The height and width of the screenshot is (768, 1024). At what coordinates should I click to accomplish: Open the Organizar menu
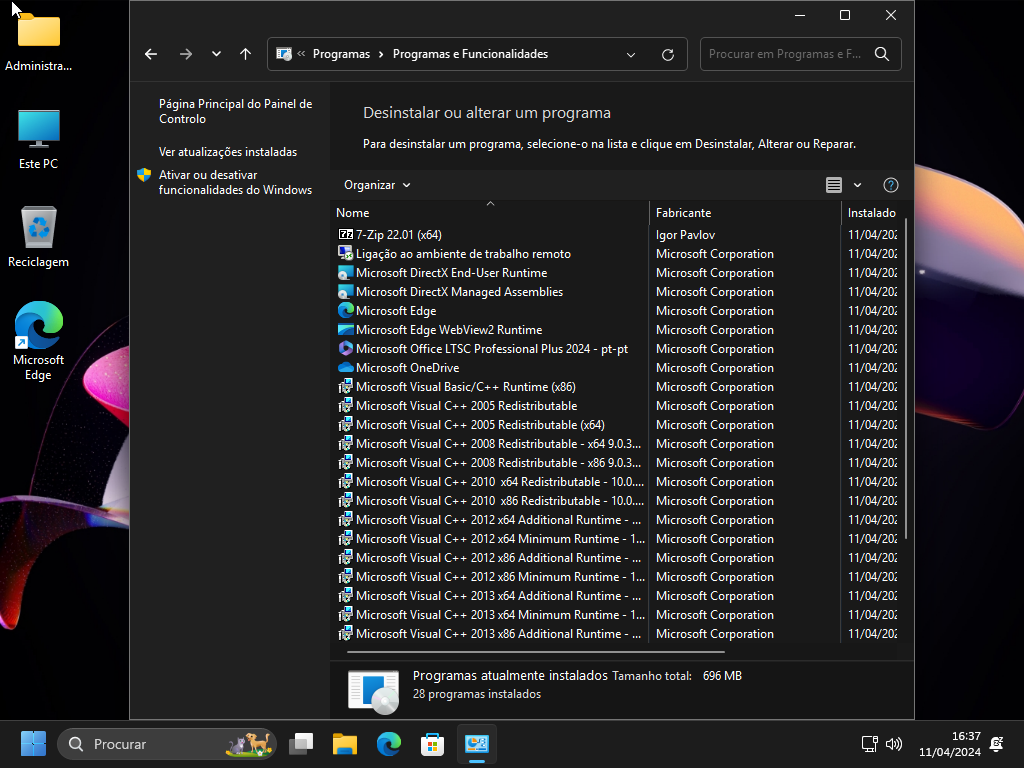tap(377, 185)
